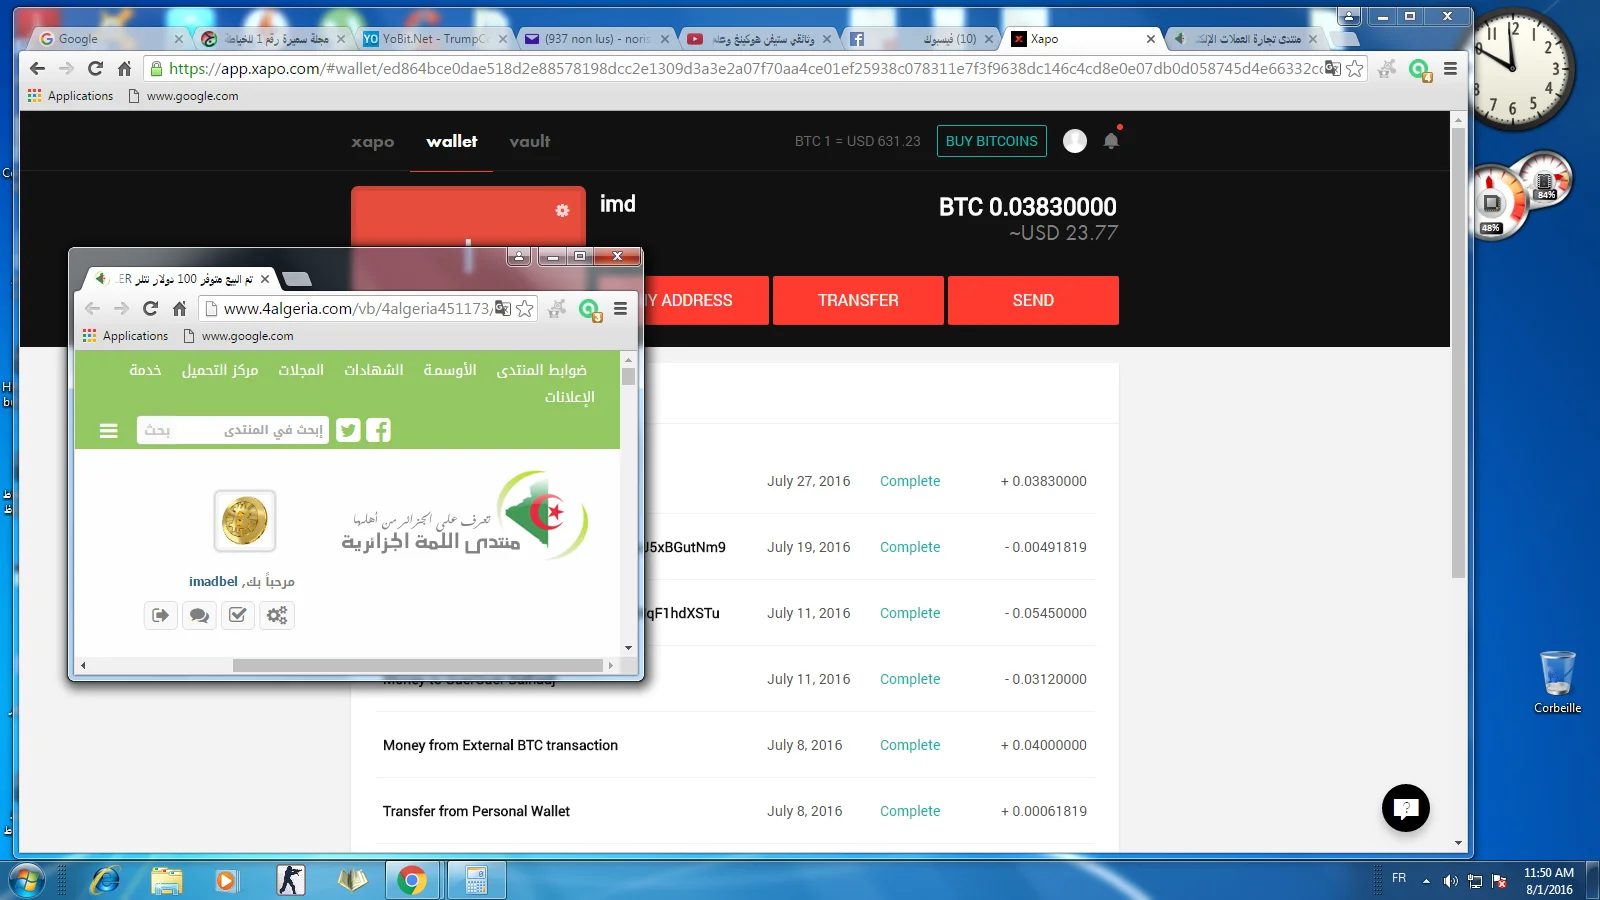The width and height of the screenshot is (1600, 900).
Task: Open Chrome menu in small forum window
Action: [x=620, y=309]
